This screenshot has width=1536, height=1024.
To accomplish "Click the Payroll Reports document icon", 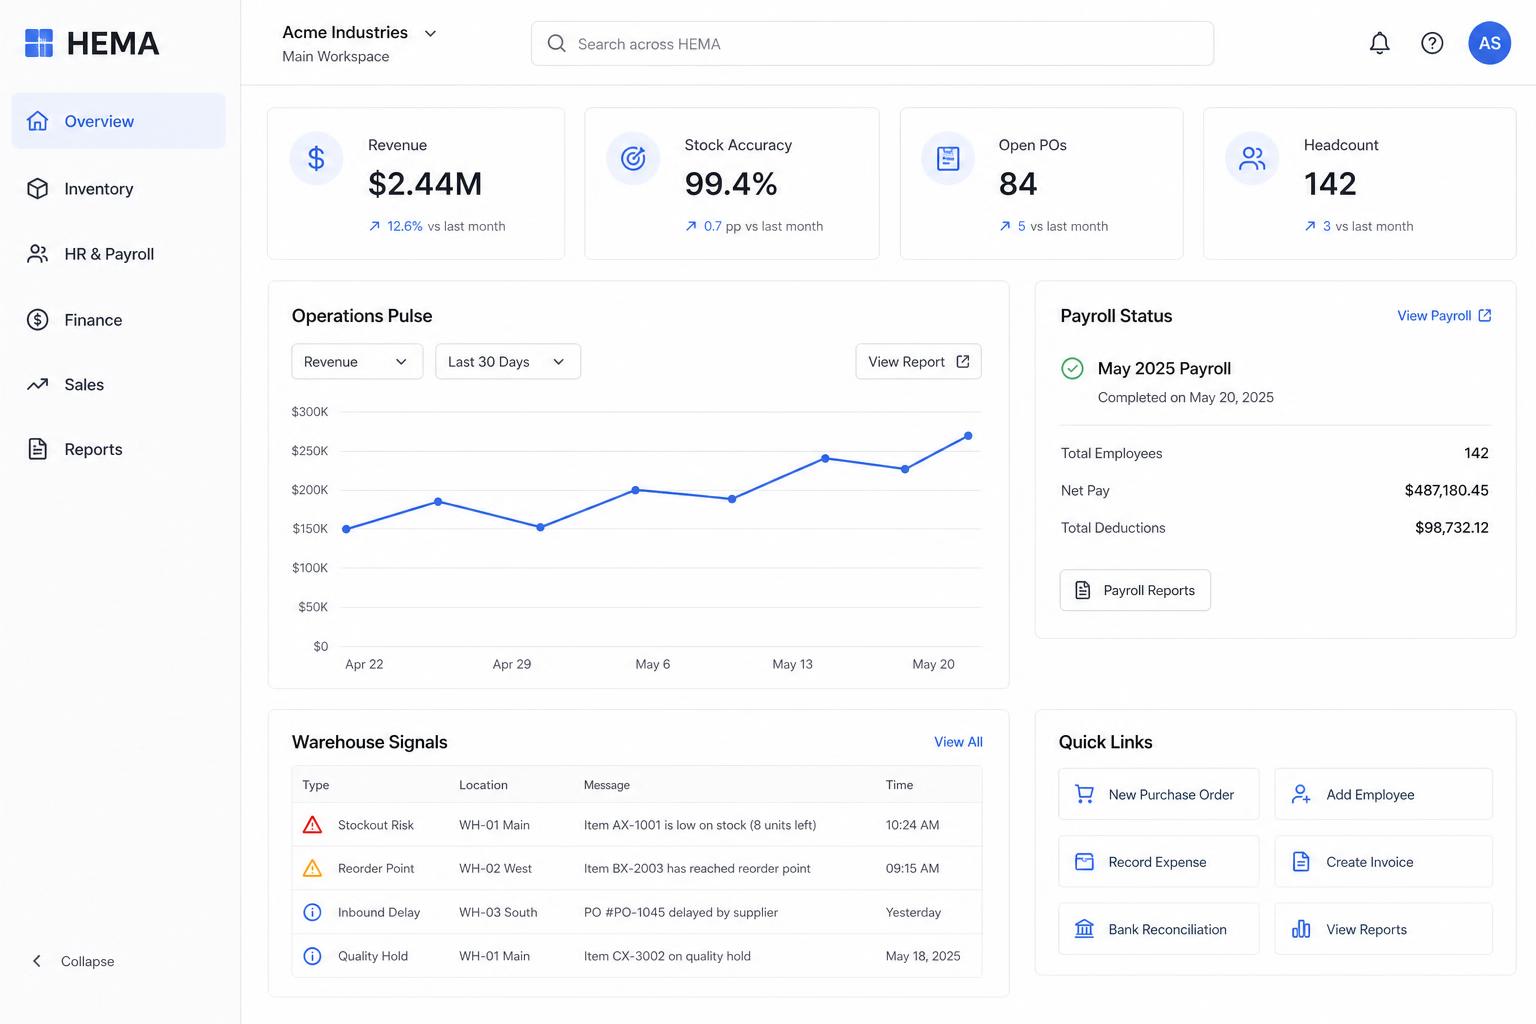I will (x=1083, y=590).
